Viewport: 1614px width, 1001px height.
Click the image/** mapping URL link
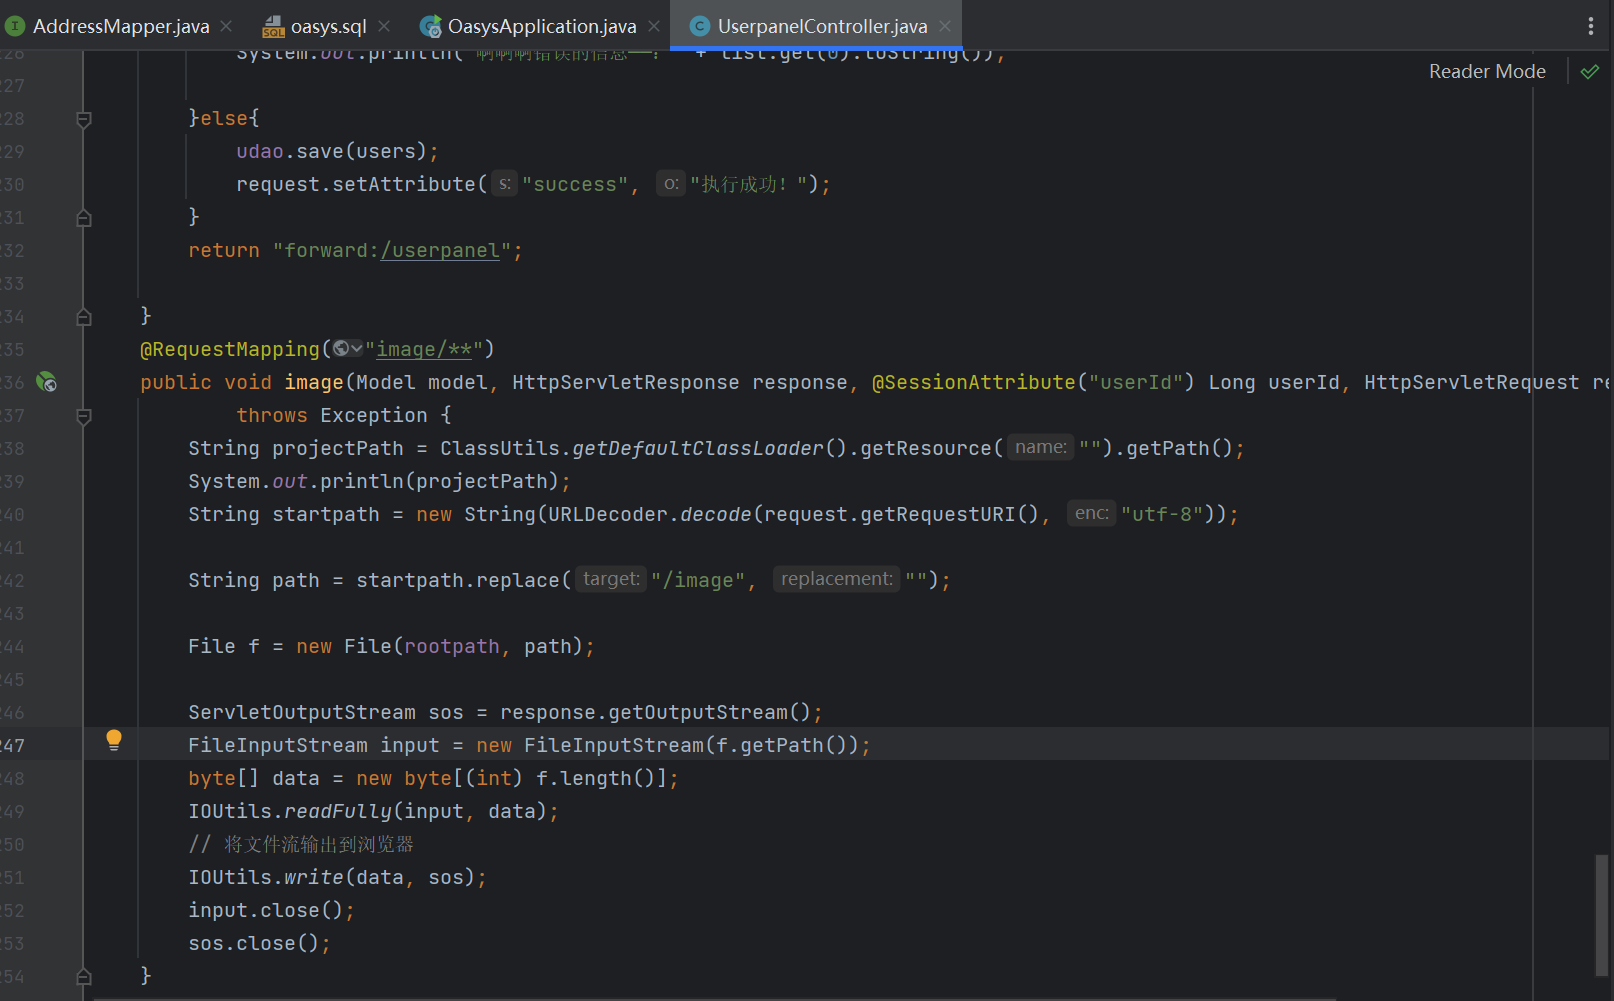pyautogui.click(x=423, y=349)
